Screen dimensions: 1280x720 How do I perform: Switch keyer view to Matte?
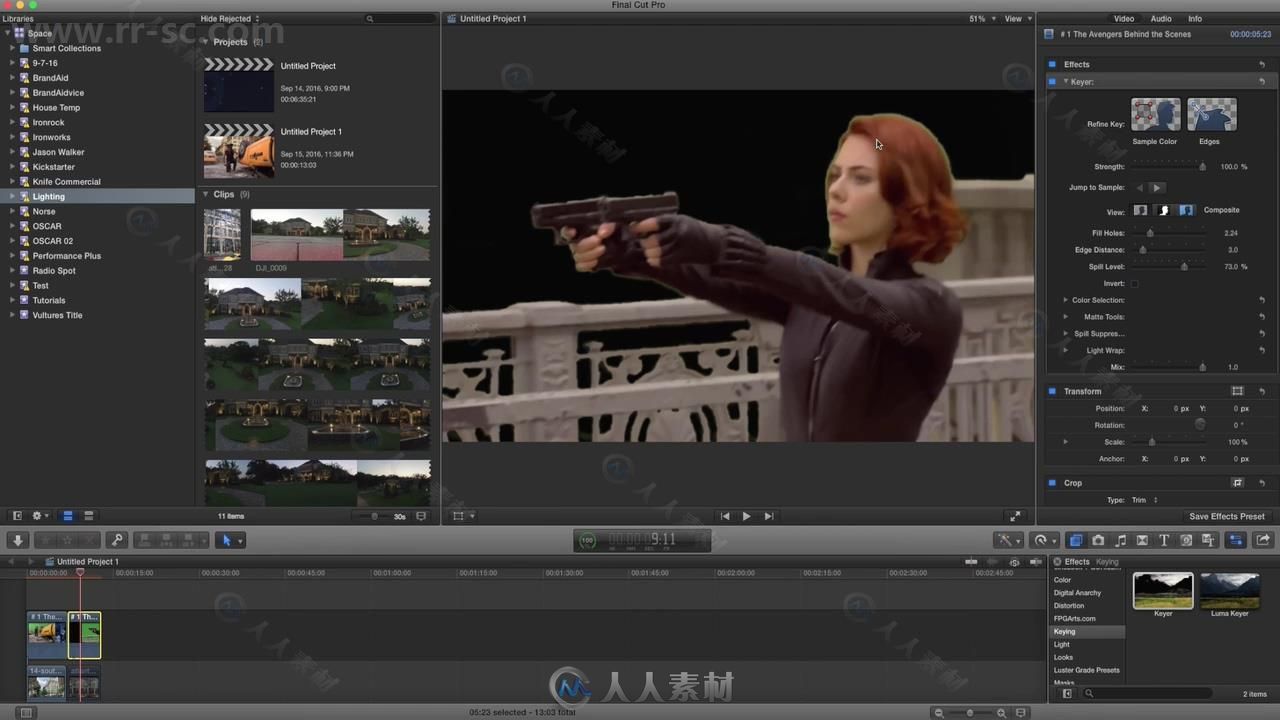pos(1163,210)
